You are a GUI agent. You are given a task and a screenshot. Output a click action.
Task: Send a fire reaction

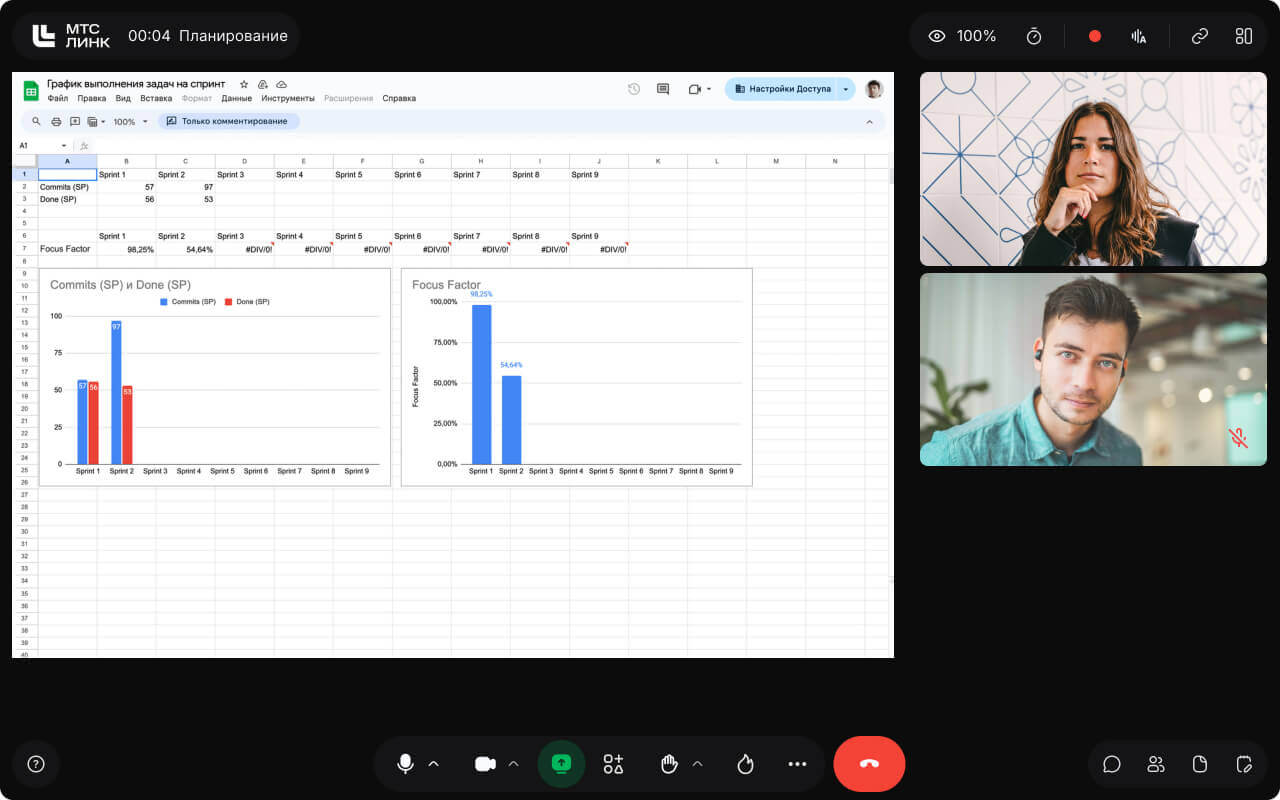coord(744,764)
